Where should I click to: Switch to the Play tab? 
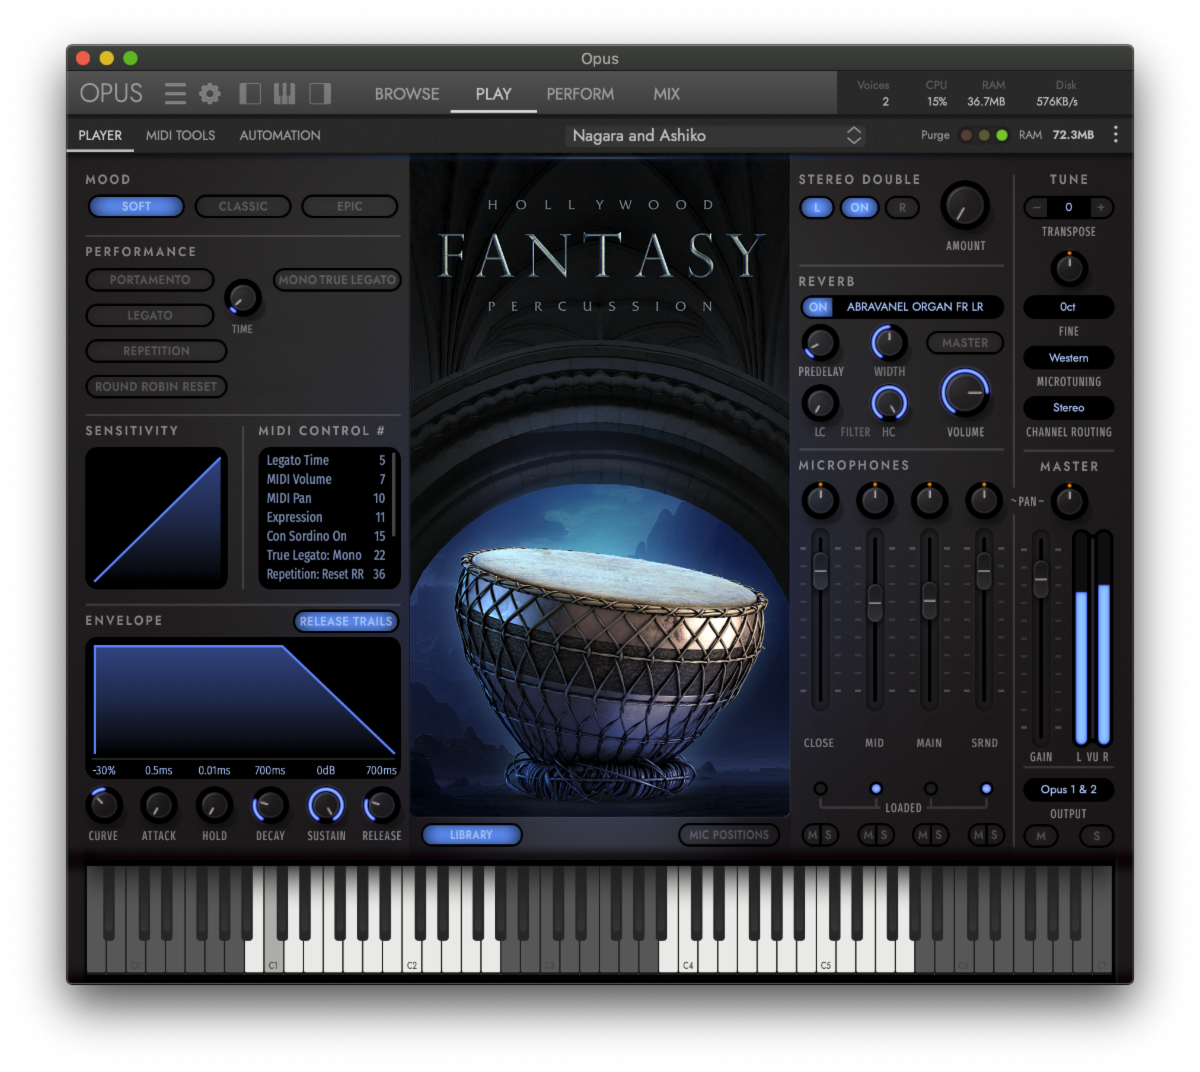[x=493, y=94]
